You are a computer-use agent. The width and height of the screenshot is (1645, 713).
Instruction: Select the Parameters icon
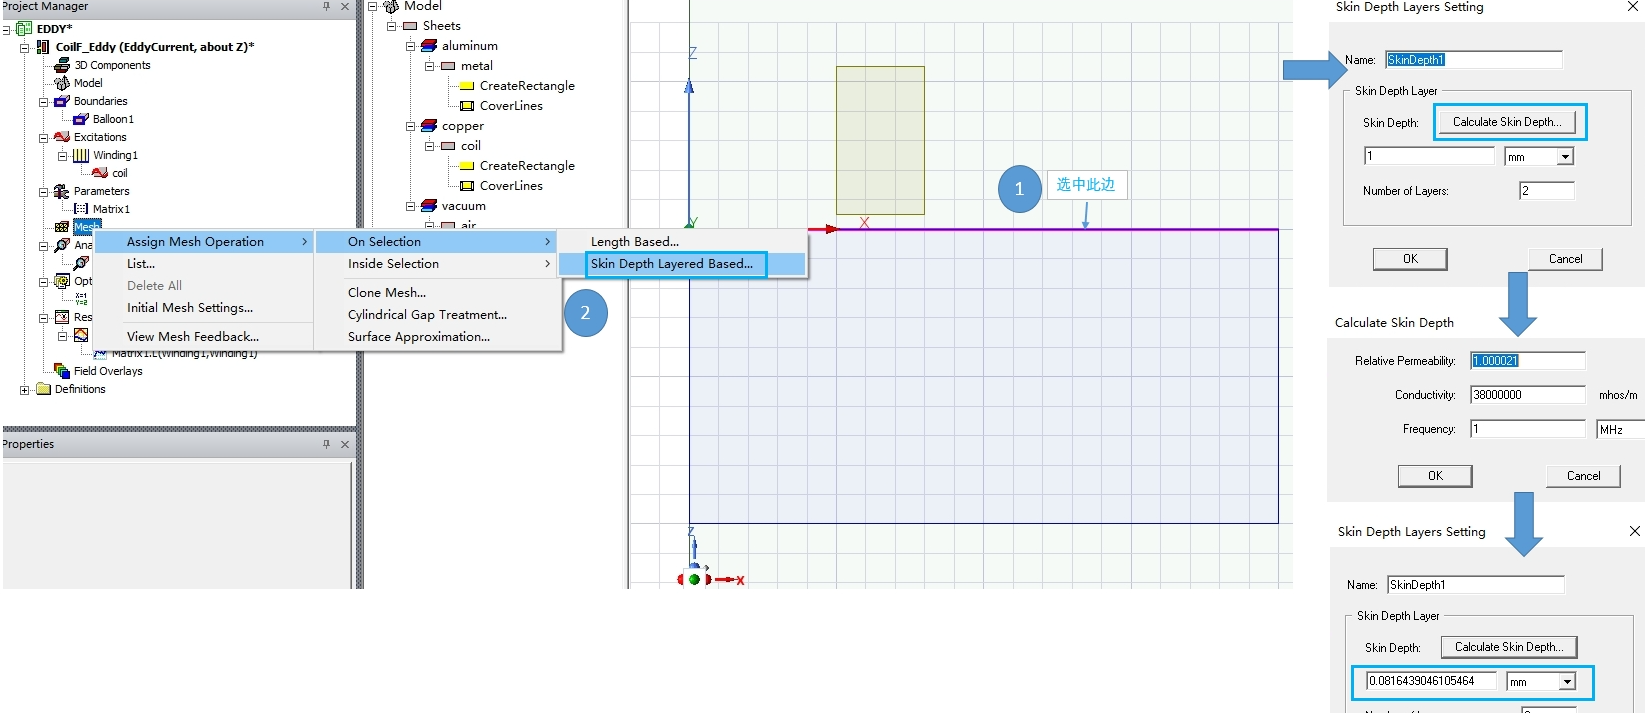(x=61, y=191)
